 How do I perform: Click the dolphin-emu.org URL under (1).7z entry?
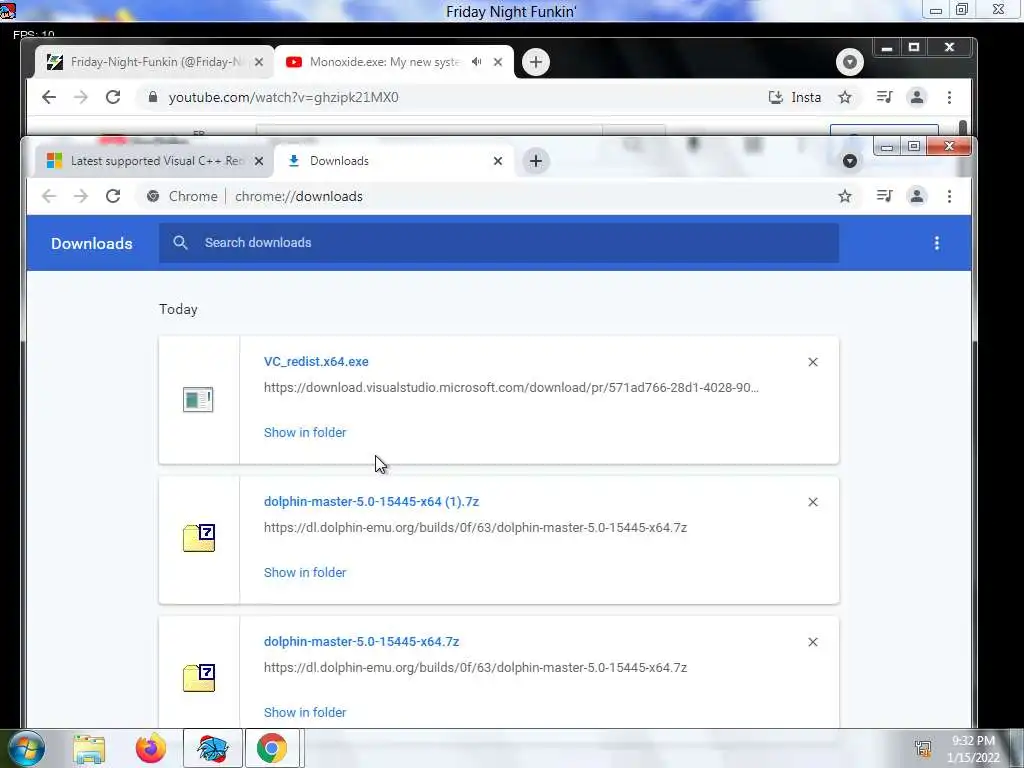point(475,528)
